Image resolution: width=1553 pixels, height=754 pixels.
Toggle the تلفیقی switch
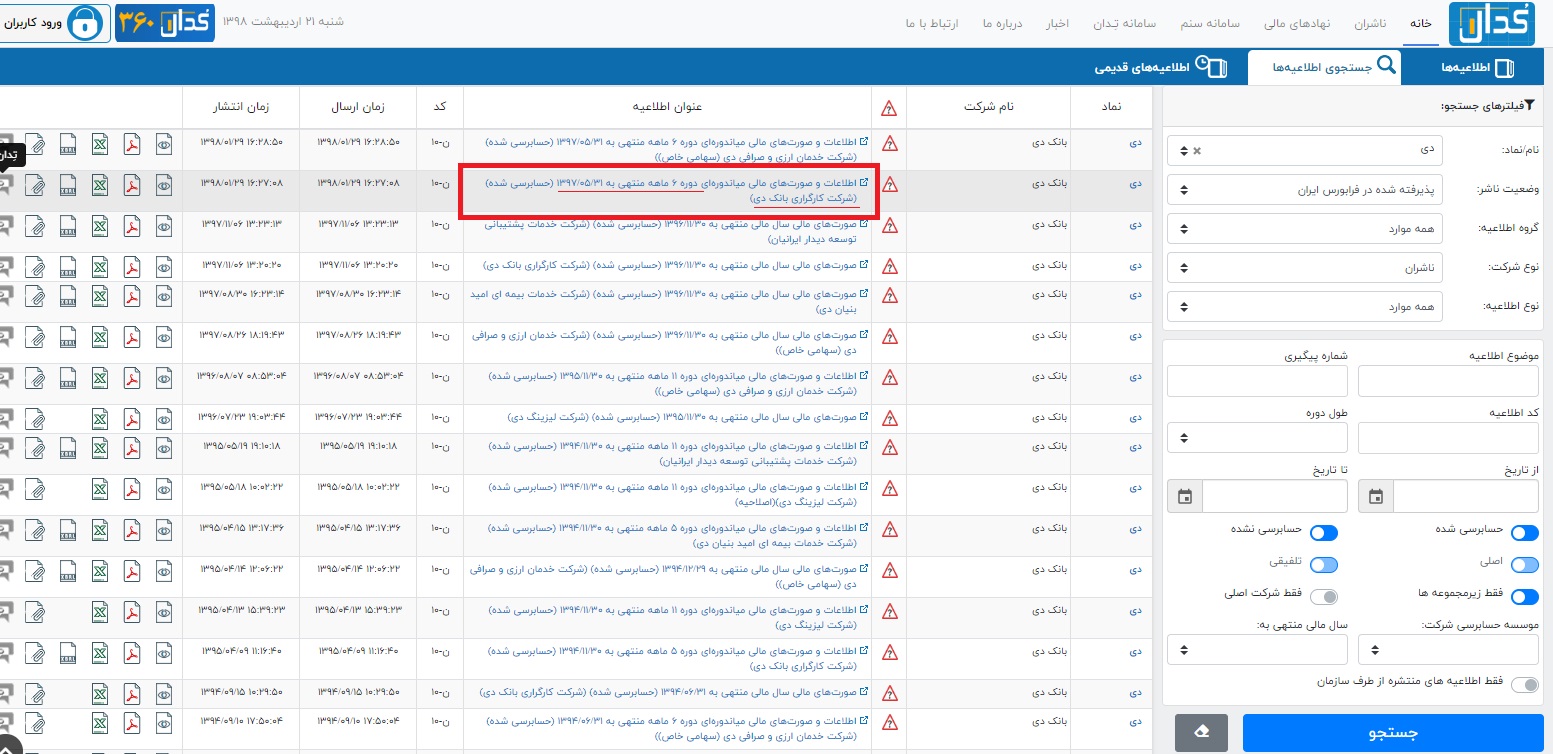[1323, 565]
